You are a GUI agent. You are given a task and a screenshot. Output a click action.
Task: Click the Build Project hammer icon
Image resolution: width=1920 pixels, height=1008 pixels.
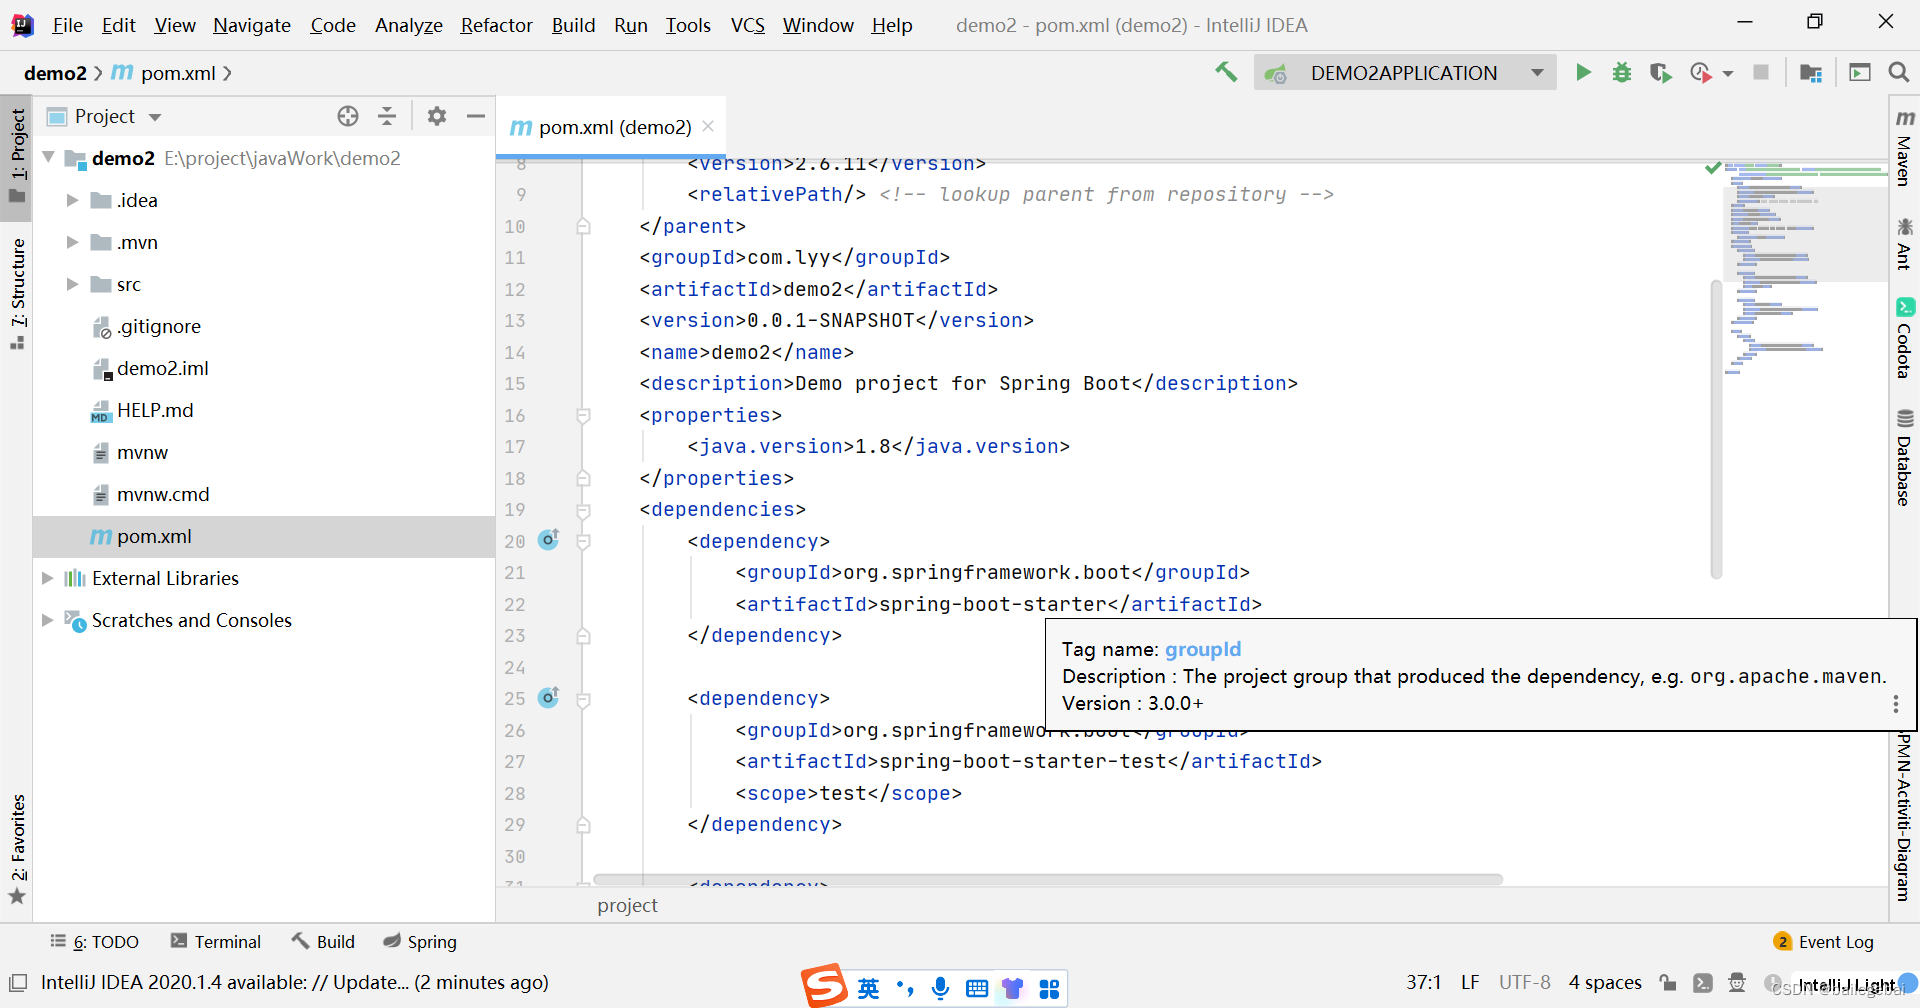click(1226, 72)
